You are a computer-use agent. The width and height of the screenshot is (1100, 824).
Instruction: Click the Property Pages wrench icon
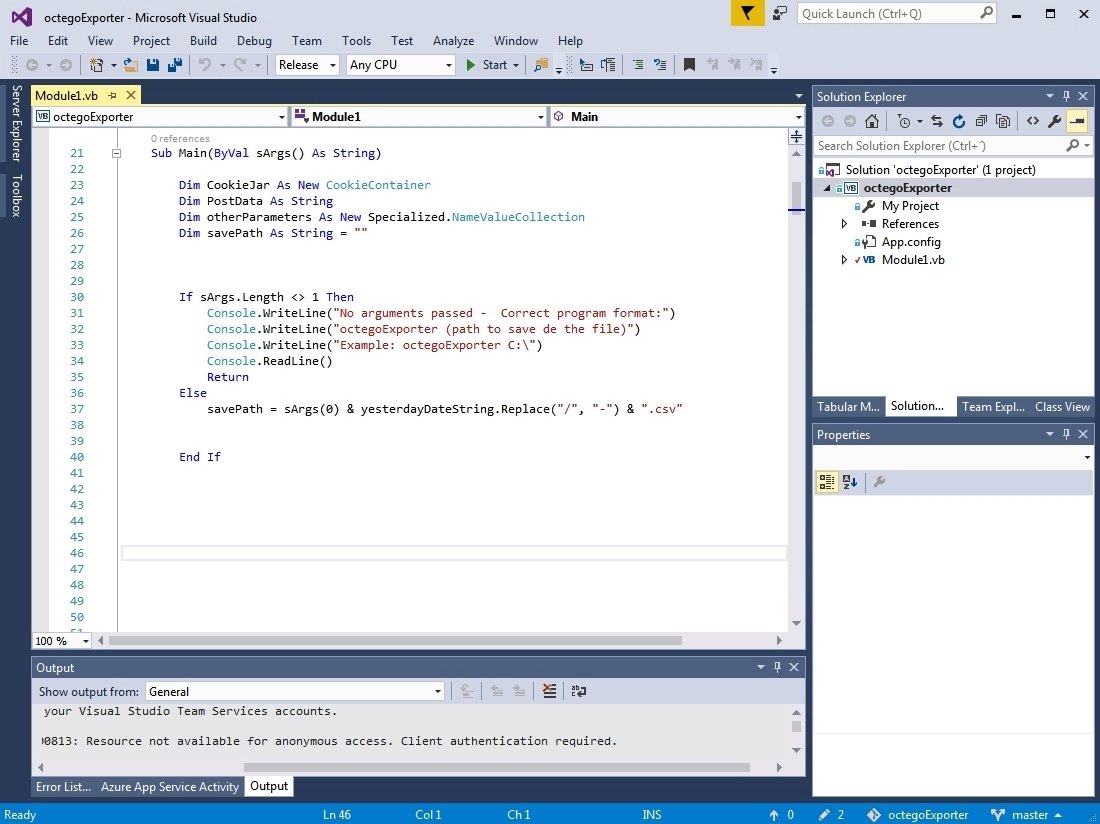(x=879, y=482)
